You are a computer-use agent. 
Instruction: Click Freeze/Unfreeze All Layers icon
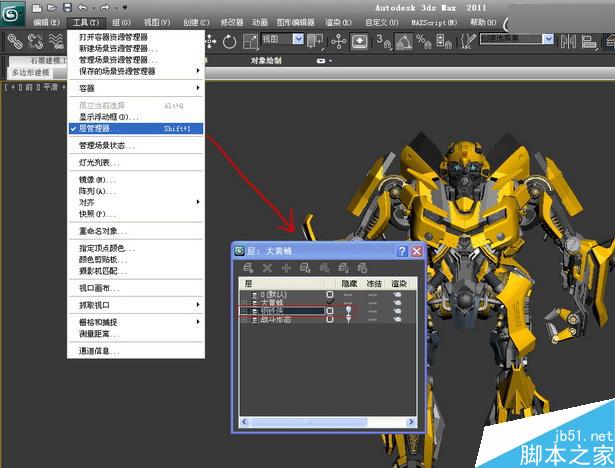click(x=362, y=268)
